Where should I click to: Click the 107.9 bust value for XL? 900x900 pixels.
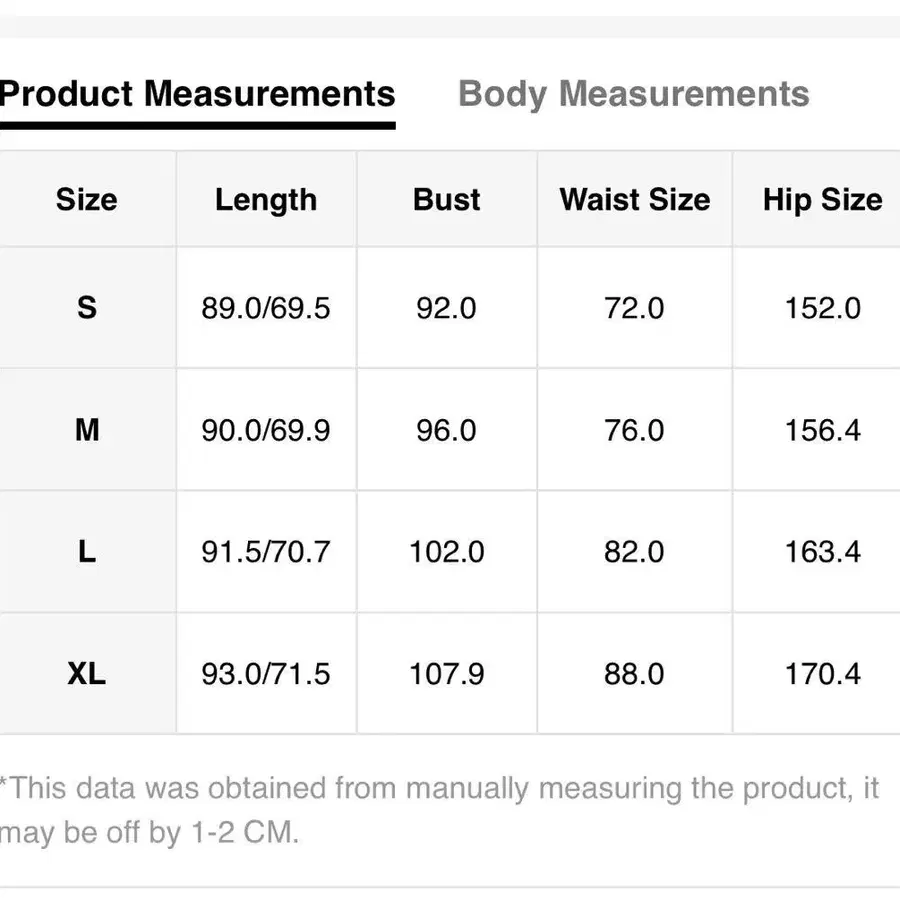tap(447, 674)
